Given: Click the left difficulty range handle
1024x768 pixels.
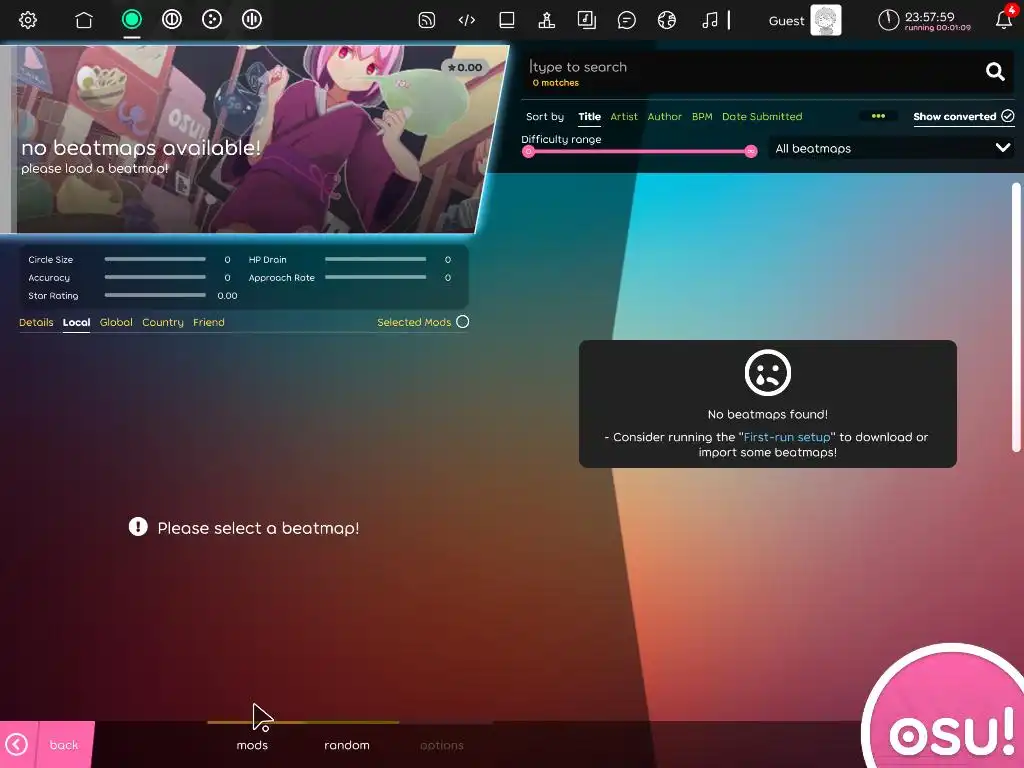Looking at the screenshot, I should (x=528, y=152).
